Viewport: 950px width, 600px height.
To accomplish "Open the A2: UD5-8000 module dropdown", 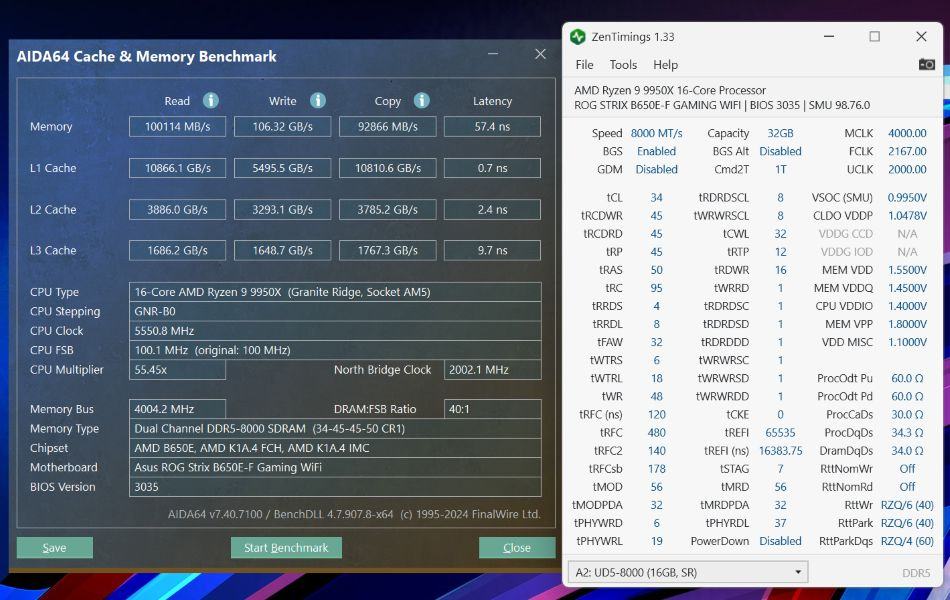I will [x=688, y=572].
